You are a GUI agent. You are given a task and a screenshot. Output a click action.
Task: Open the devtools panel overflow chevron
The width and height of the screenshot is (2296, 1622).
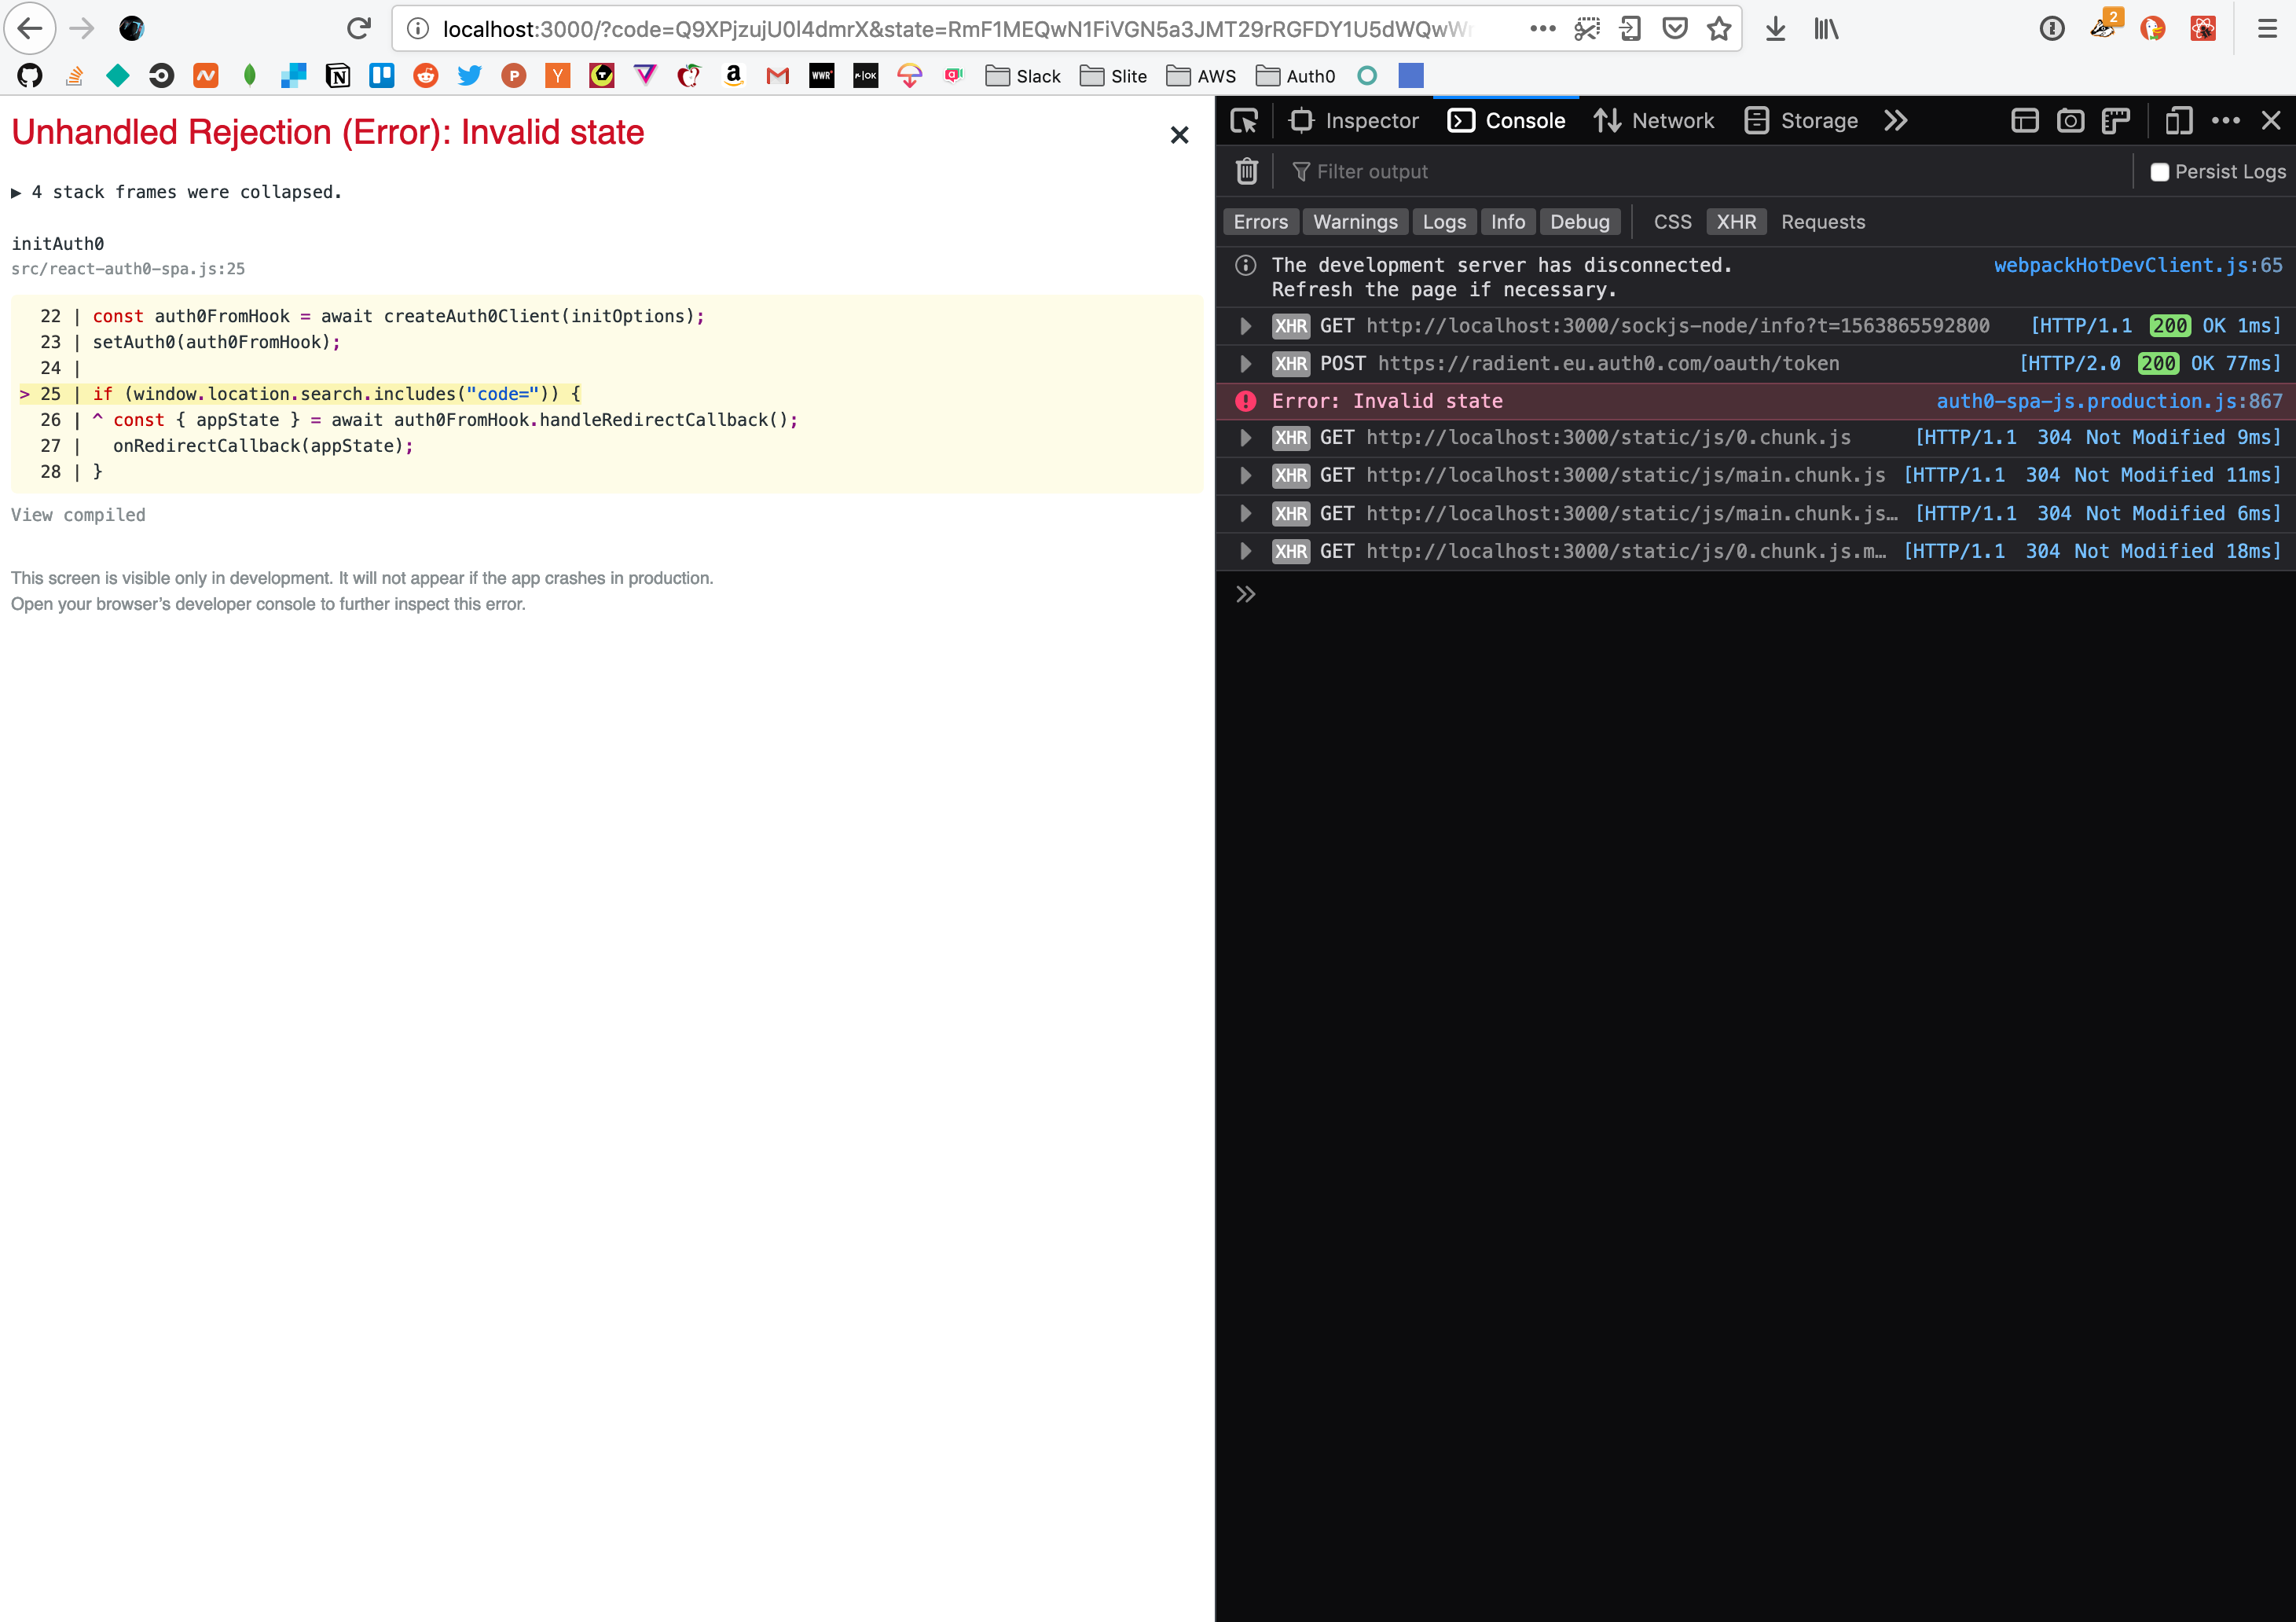click(1895, 120)
